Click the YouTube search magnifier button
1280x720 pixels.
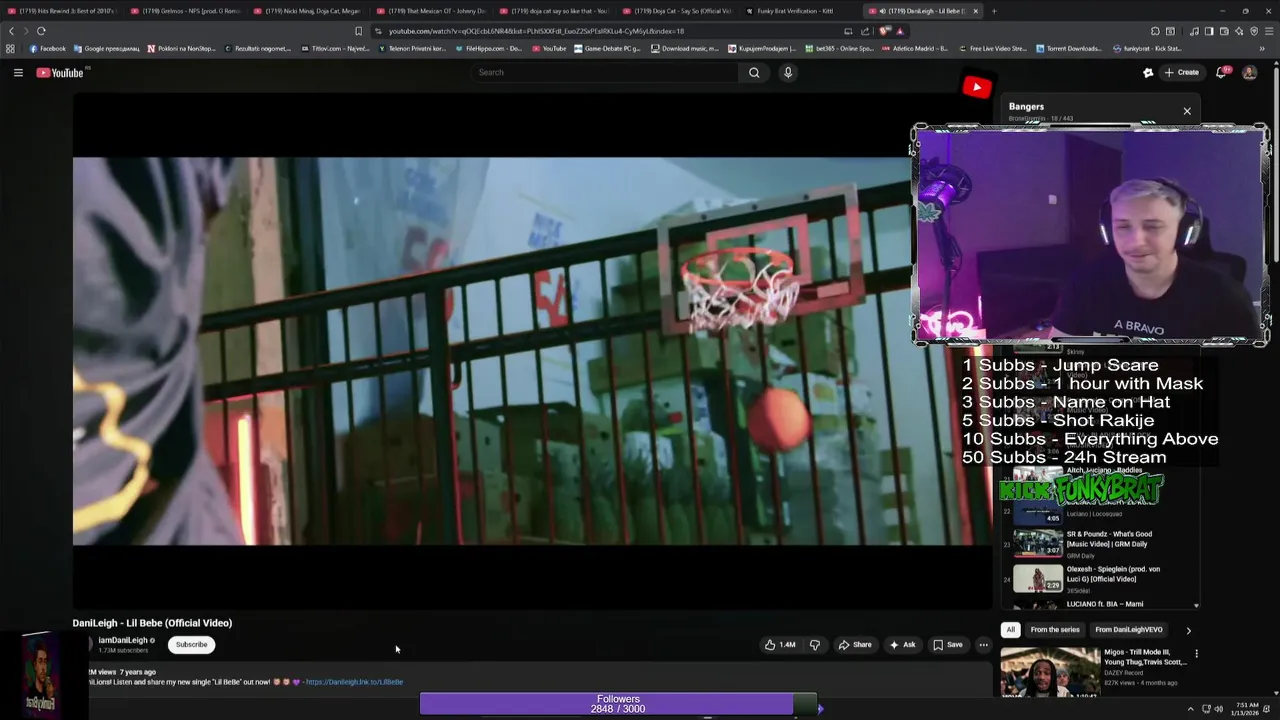[x=754, y=72]
